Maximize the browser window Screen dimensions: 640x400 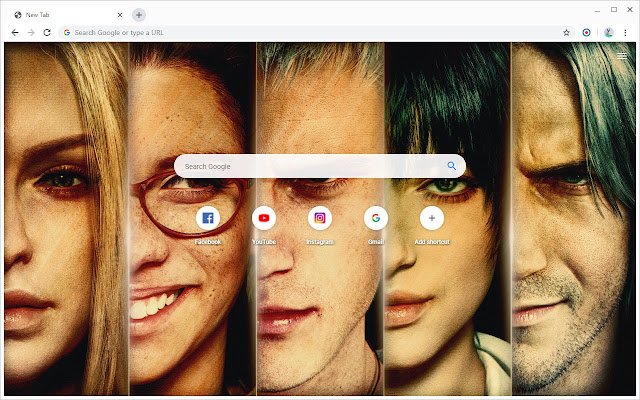click(x=614, y=9)
